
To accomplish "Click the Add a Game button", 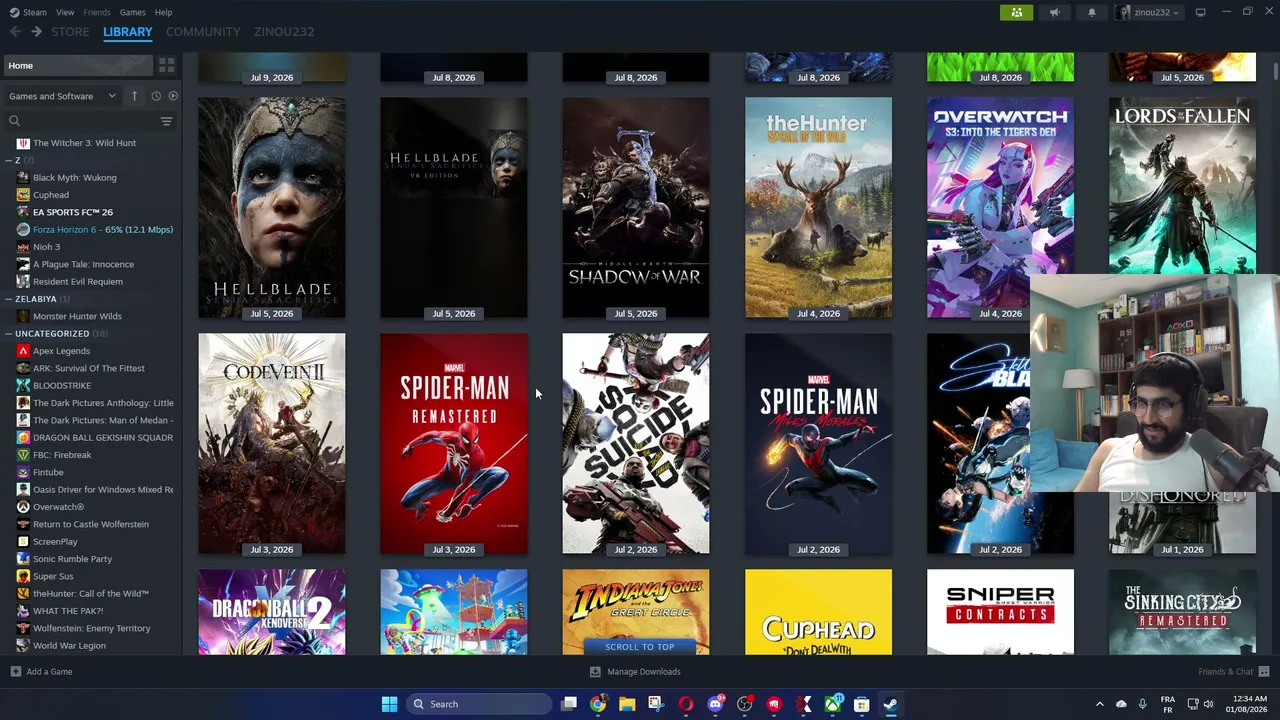I will pos(41,672).
